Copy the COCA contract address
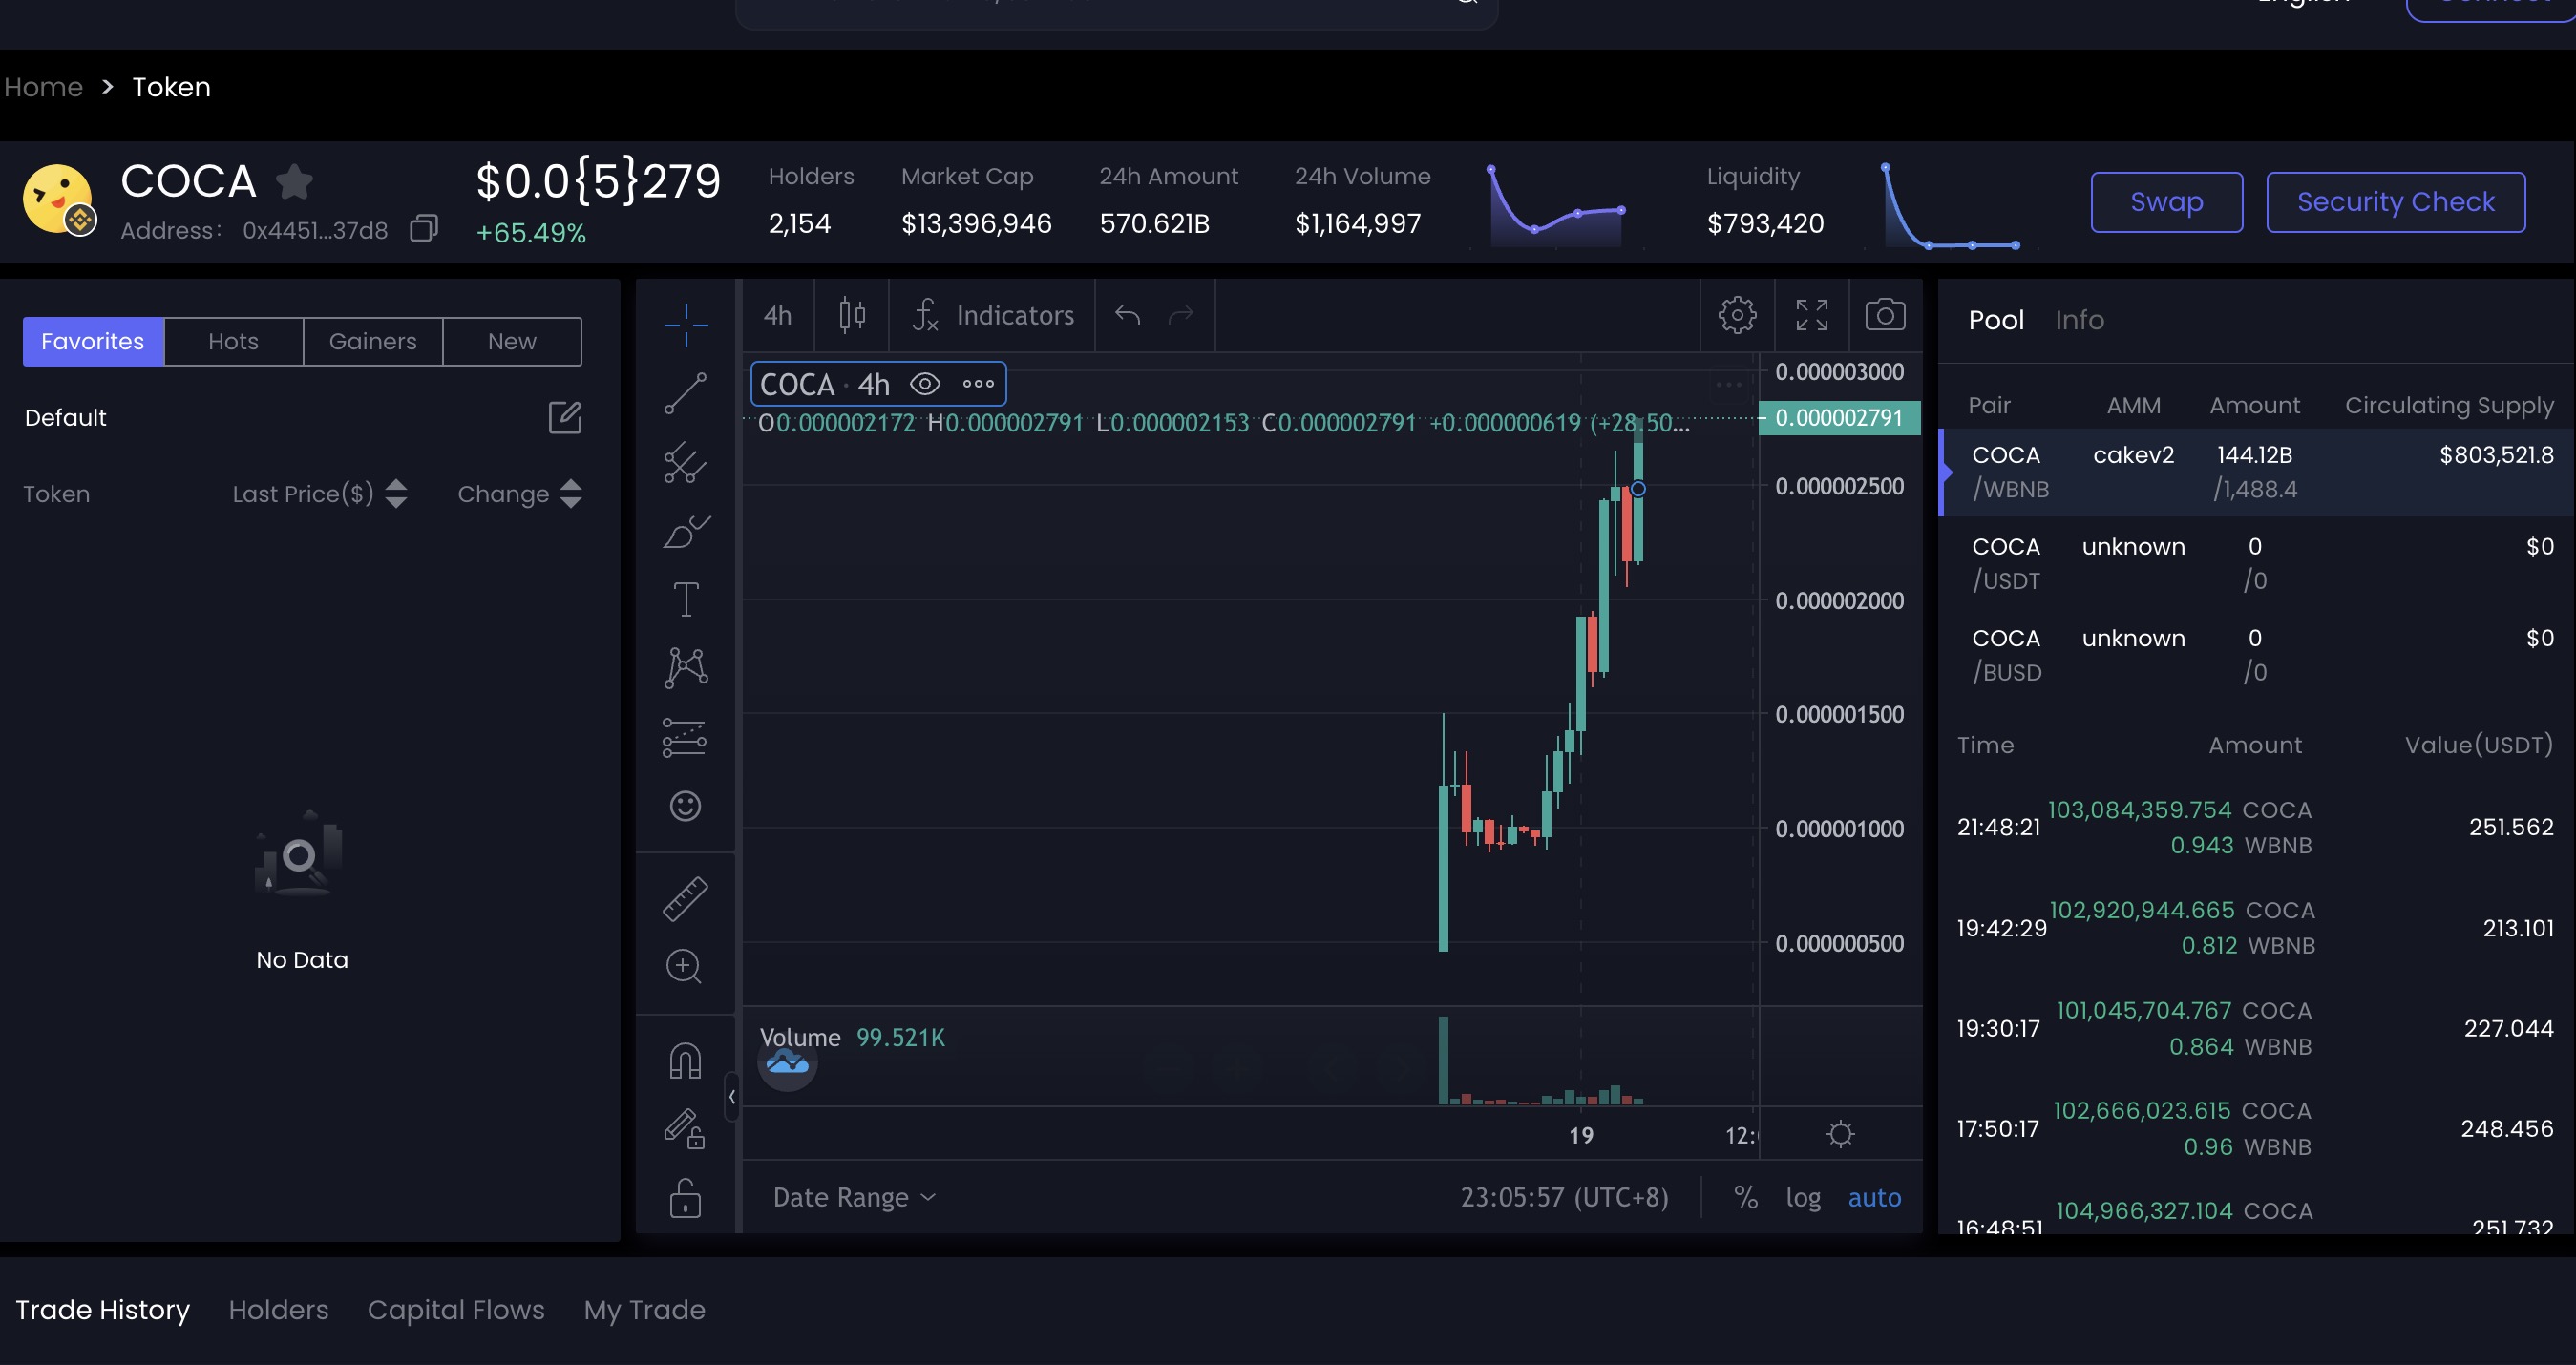2576x1365 pixels. click(424, 230)
